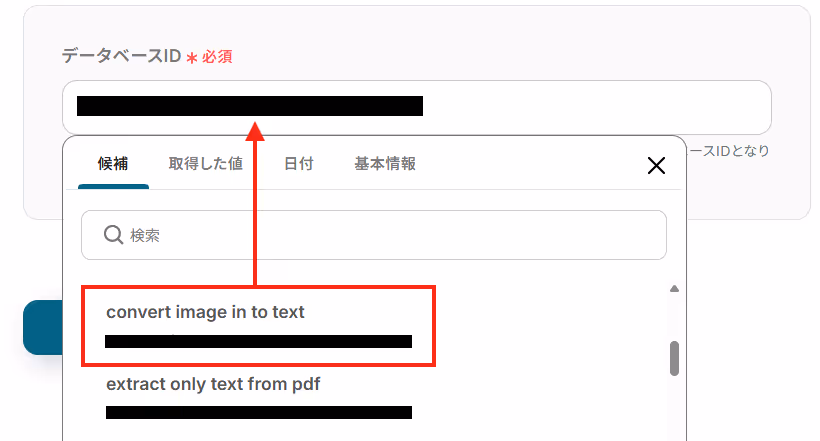
Task: Click the redacted ID under extract pdf option
Action: (x=258, y=412)
